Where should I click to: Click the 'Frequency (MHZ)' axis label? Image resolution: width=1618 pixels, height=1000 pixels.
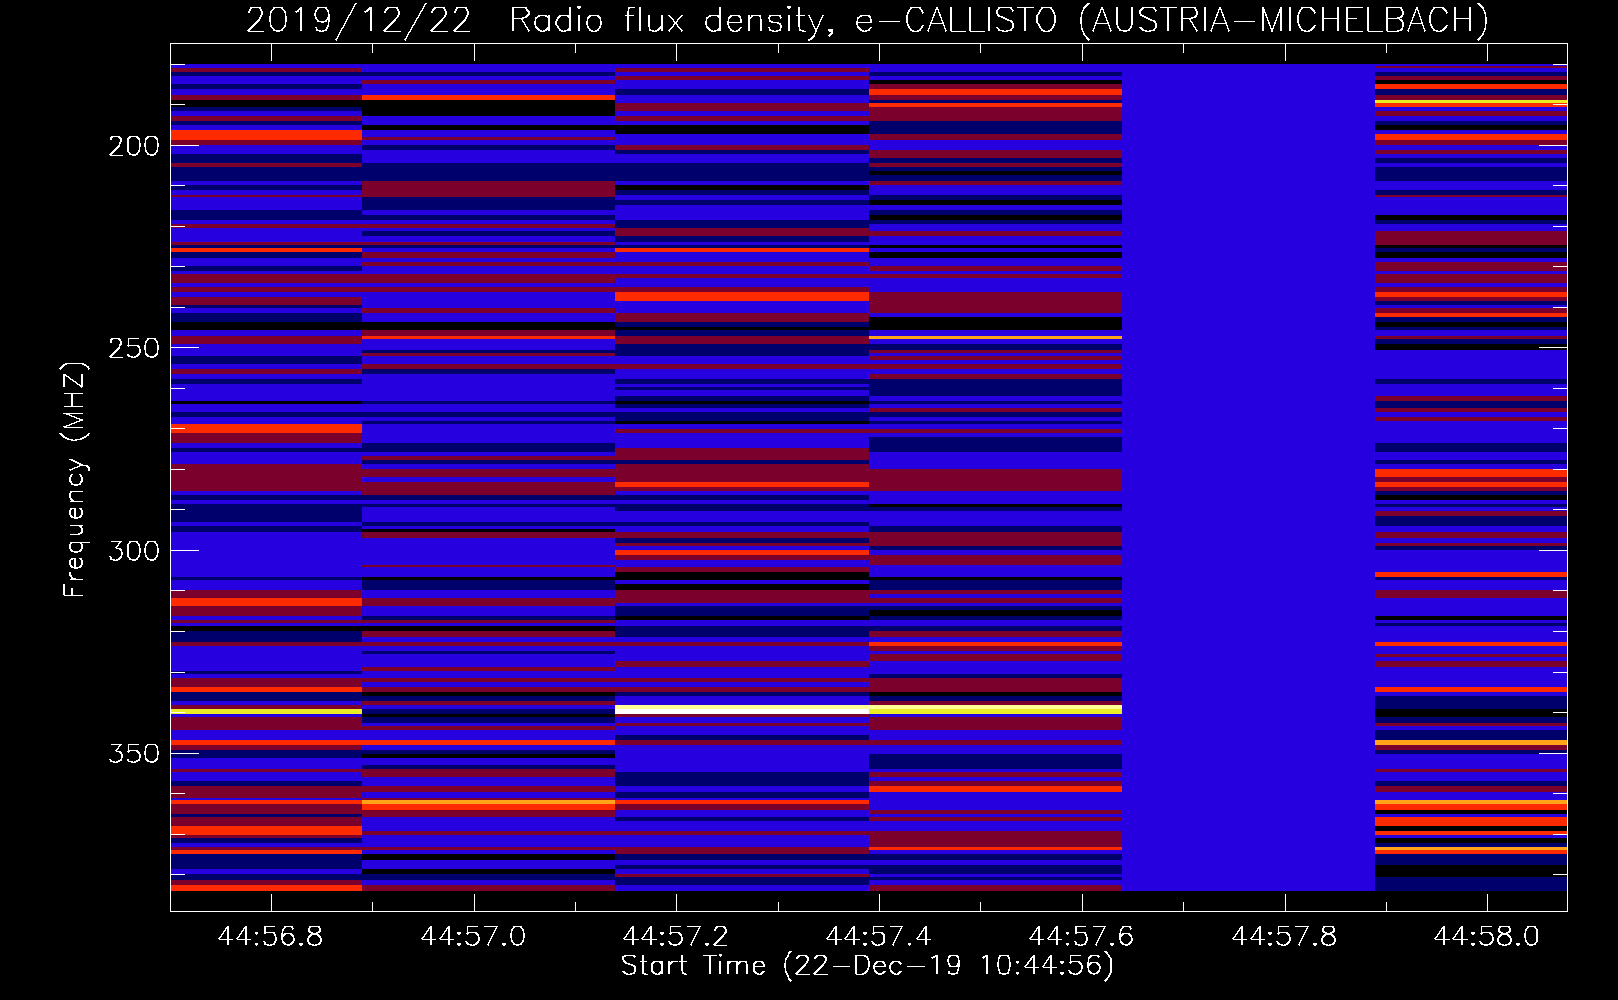point(75,479)
